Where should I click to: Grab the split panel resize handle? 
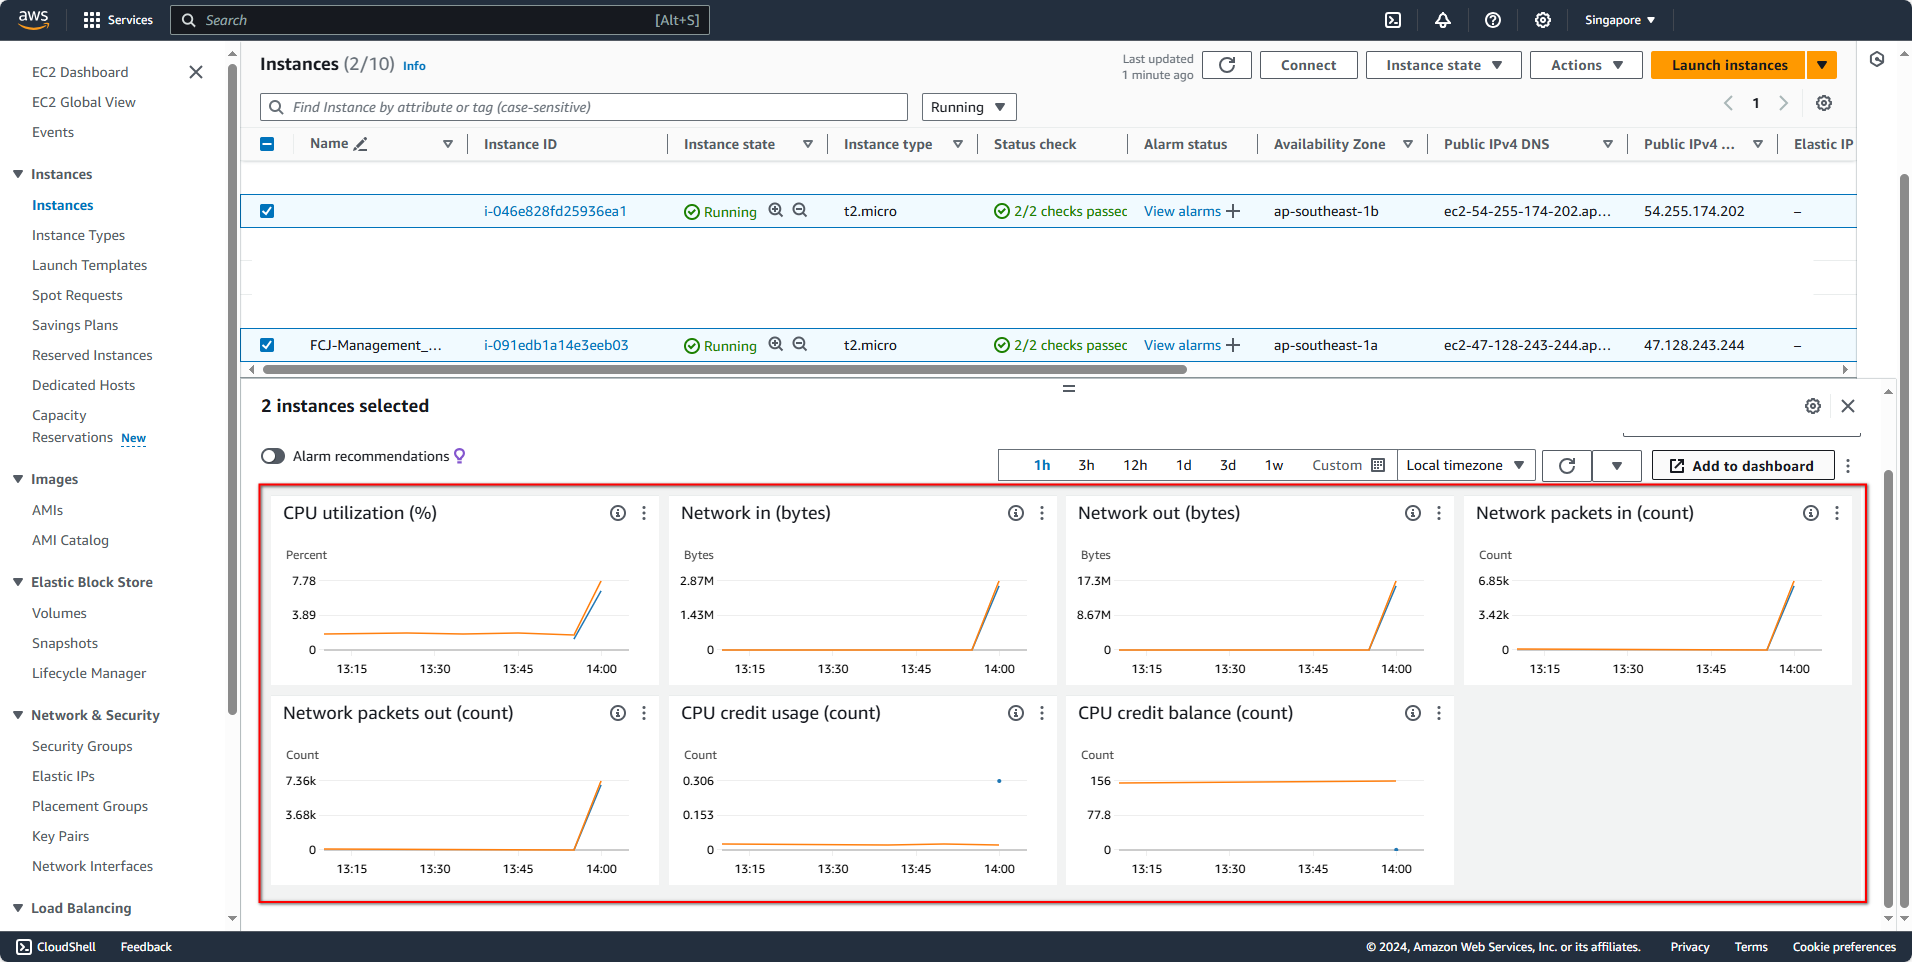pos(1069,388)
